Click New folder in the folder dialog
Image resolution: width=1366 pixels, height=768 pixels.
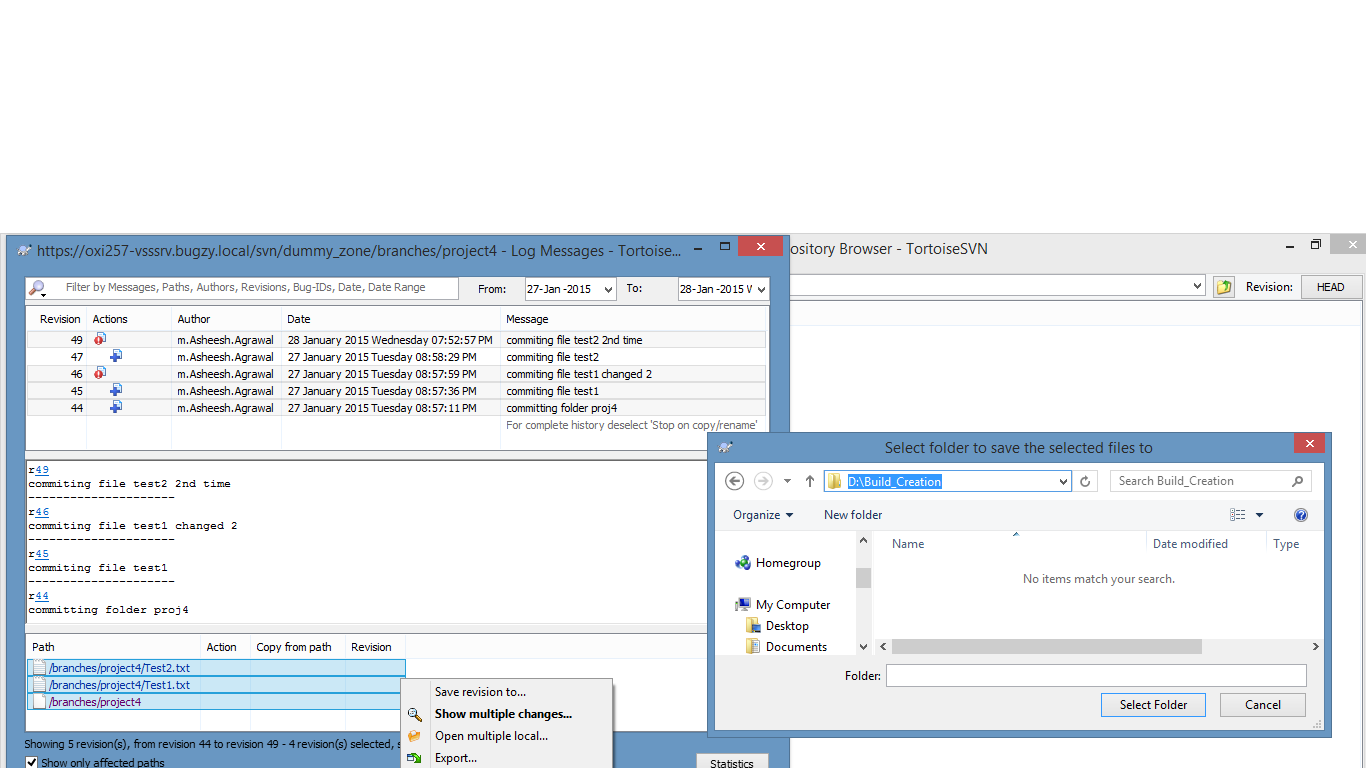pyautogui.click(x=853, y=515)
